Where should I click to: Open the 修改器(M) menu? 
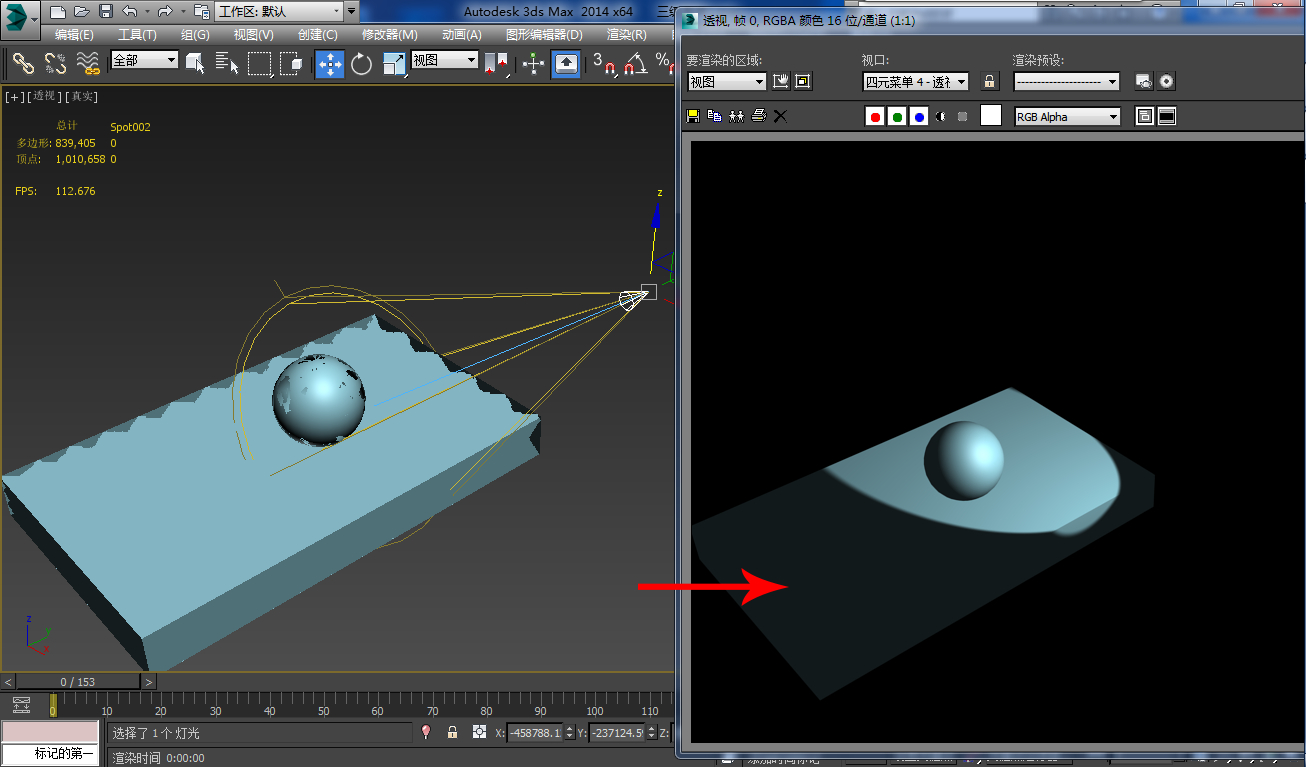[389, 34]
